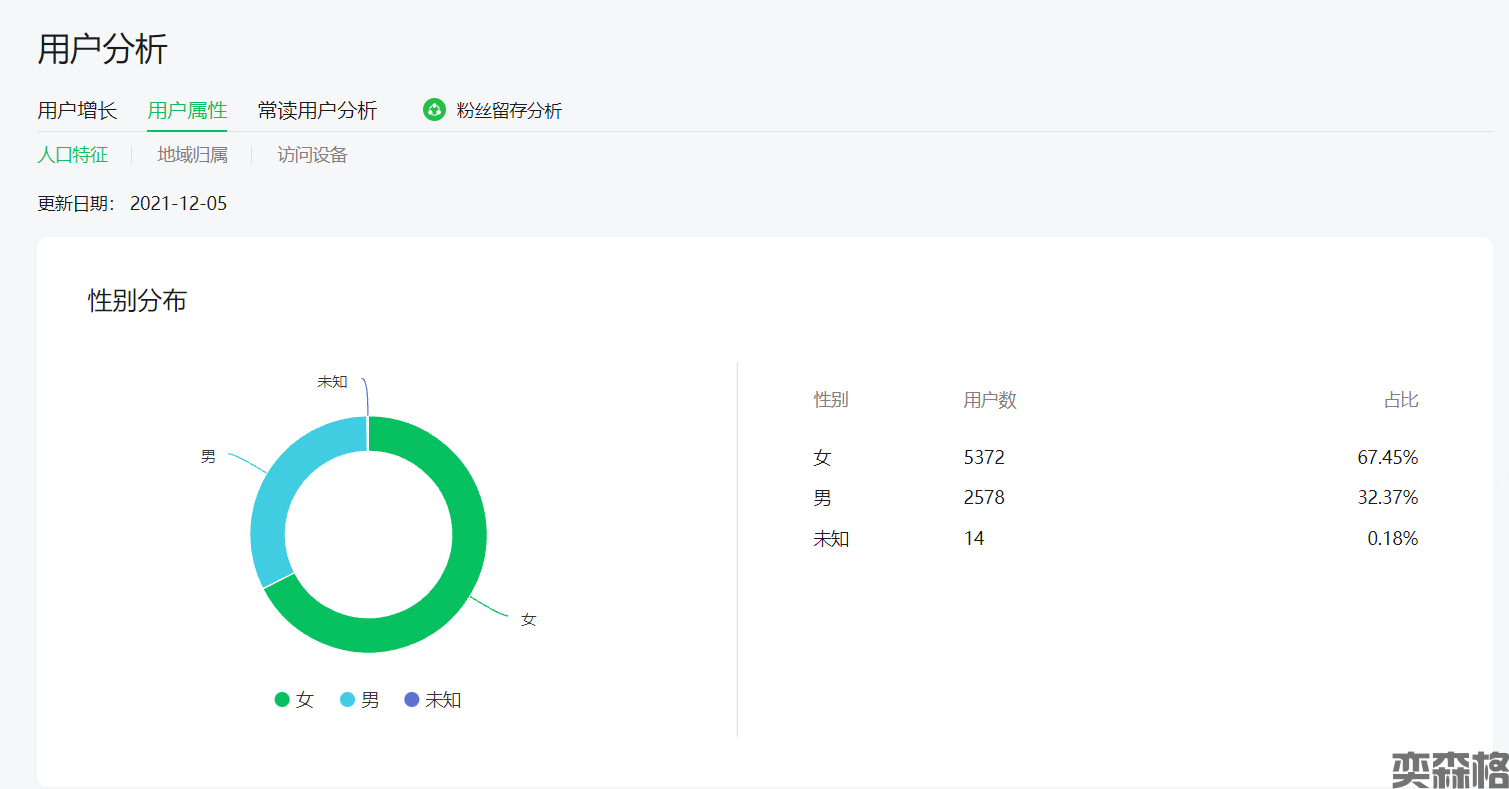The width and height of the screenshot is (1509, 789).
Task: Open the 访问设备 sub-tab
Action: tap(312, 155)
